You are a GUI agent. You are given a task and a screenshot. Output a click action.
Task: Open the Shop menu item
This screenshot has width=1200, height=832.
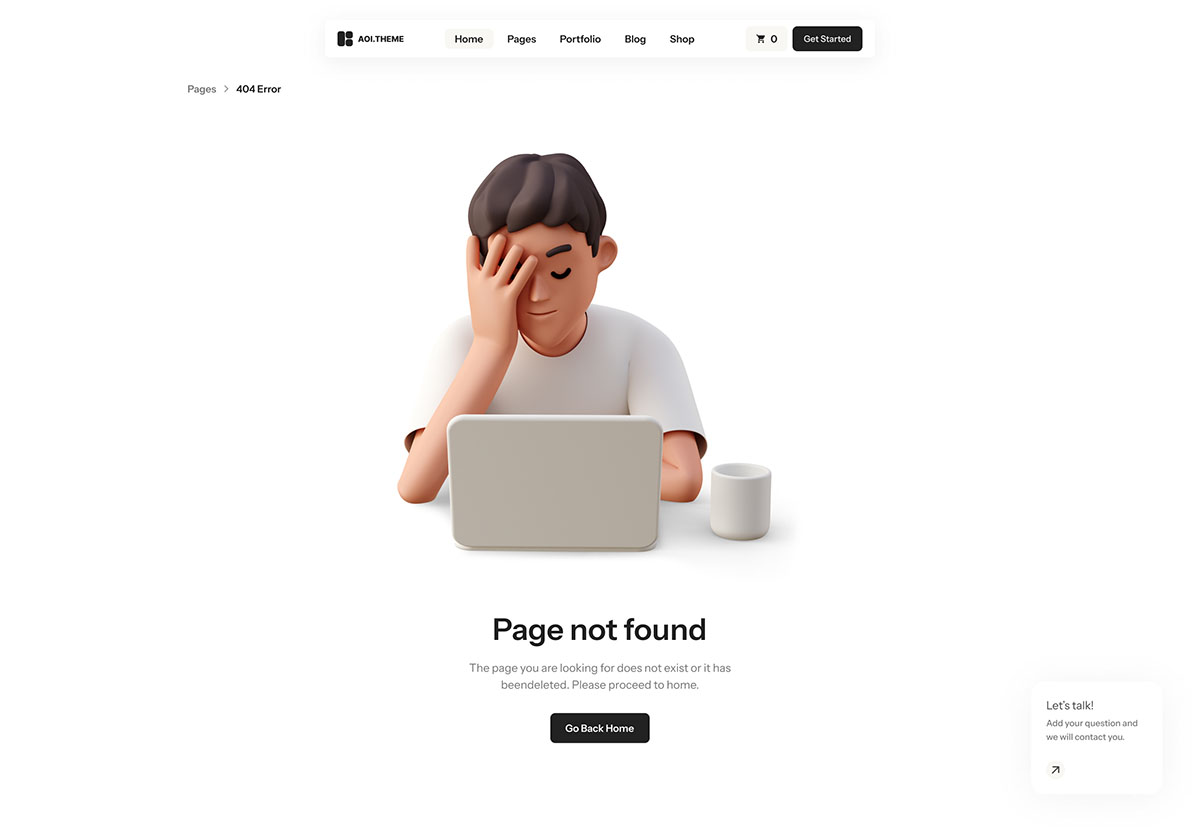click(x=682, y=39)
